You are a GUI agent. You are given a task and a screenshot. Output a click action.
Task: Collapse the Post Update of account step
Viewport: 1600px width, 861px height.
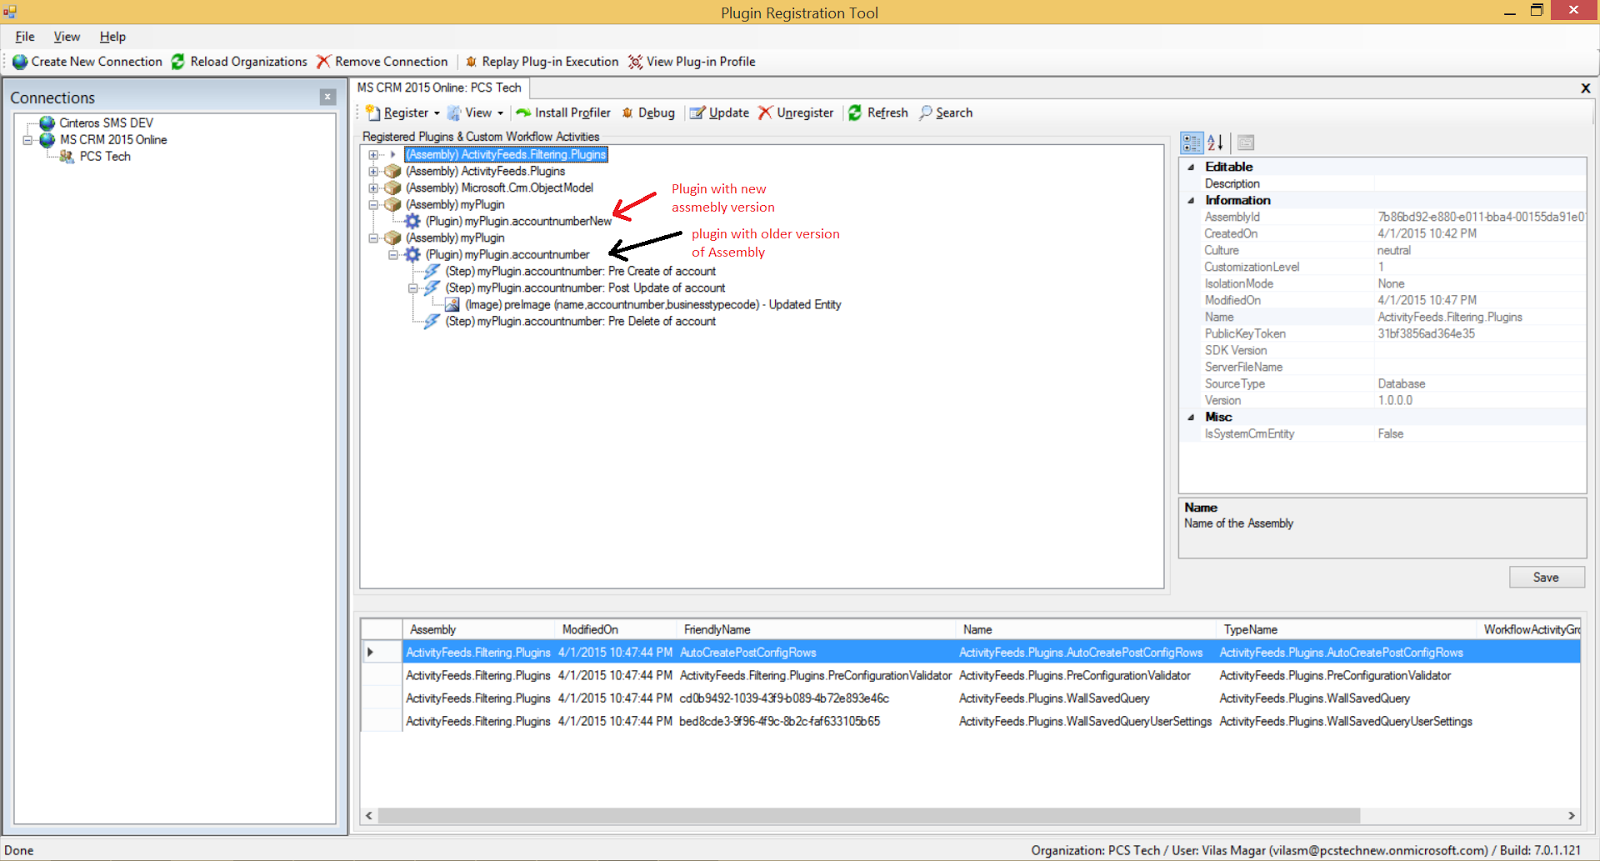(x=412, y=288)
